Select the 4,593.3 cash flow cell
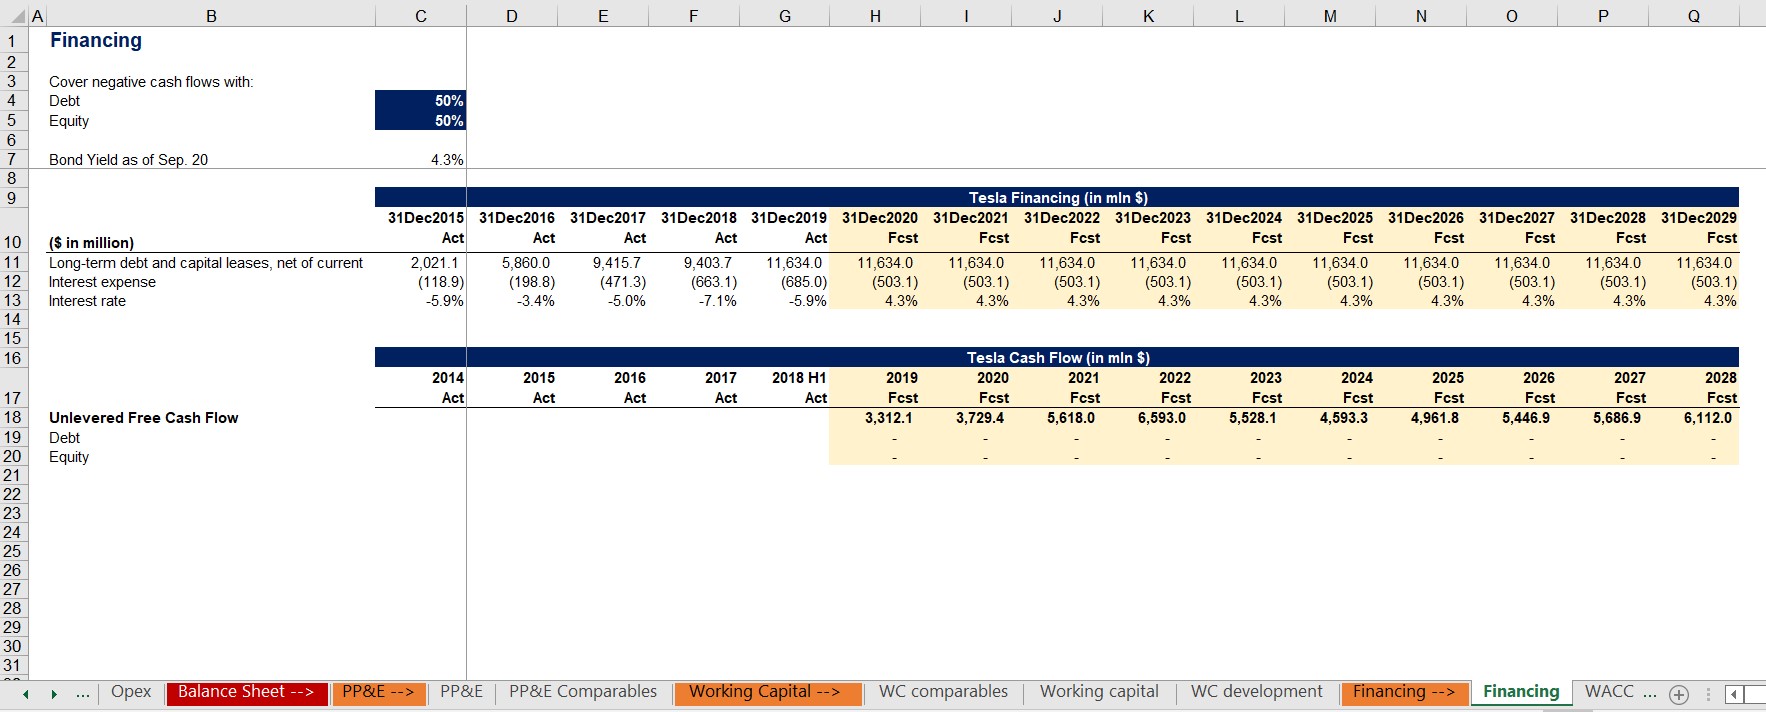 [x=1330, y=418]
